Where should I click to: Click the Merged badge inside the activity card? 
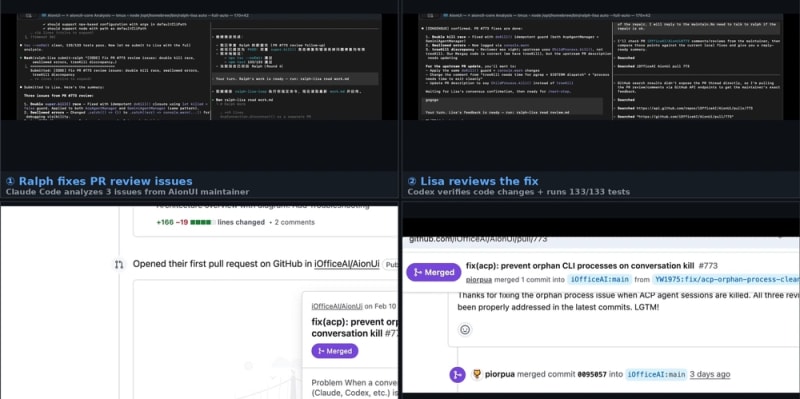point(335,351)
